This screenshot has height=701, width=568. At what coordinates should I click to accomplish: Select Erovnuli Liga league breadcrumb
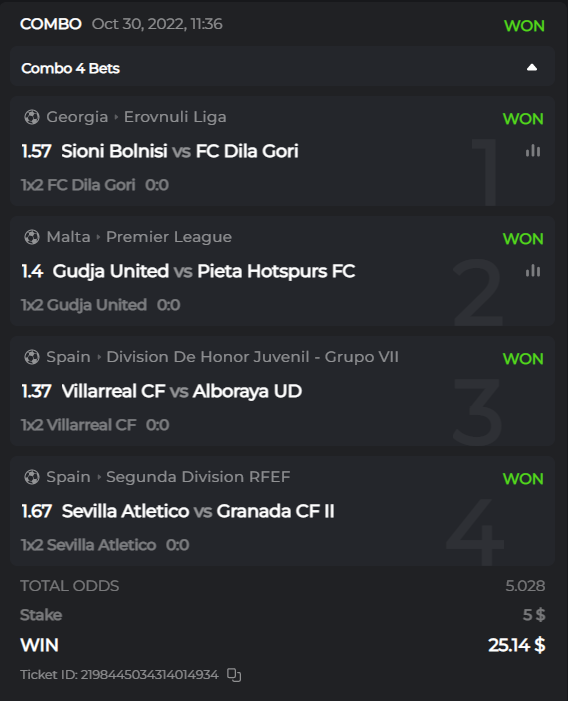pyautogui.click(x=175, y=117)
